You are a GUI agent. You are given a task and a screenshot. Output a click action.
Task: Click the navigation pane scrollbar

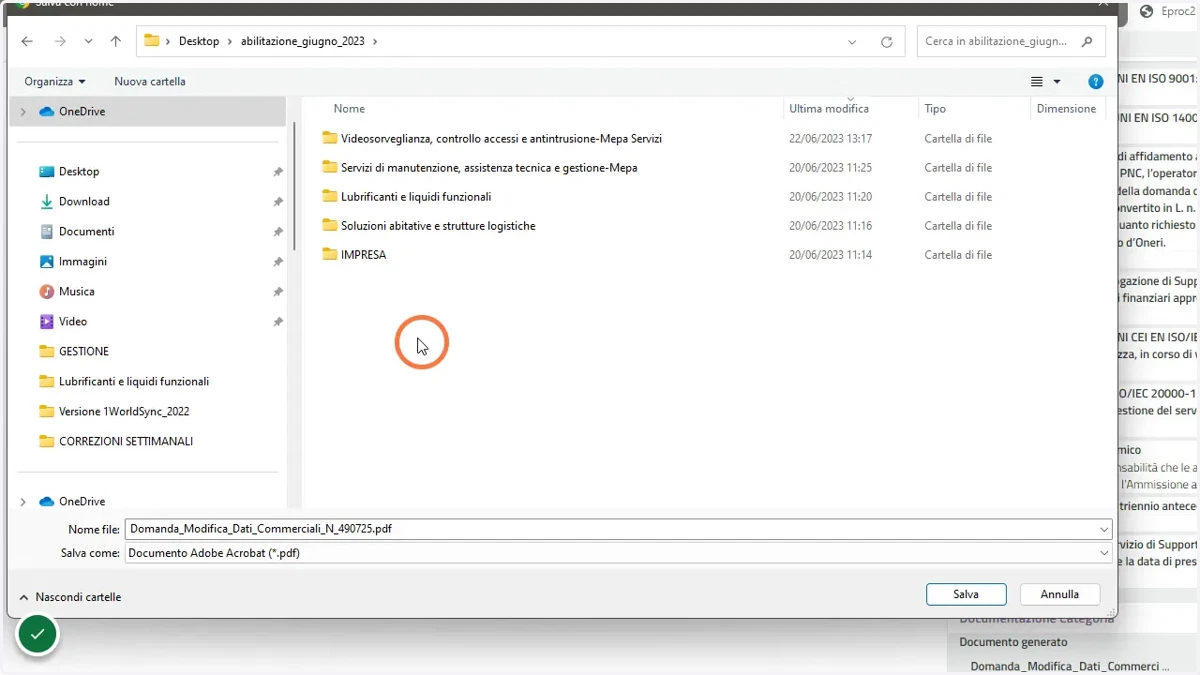point(294,185)
